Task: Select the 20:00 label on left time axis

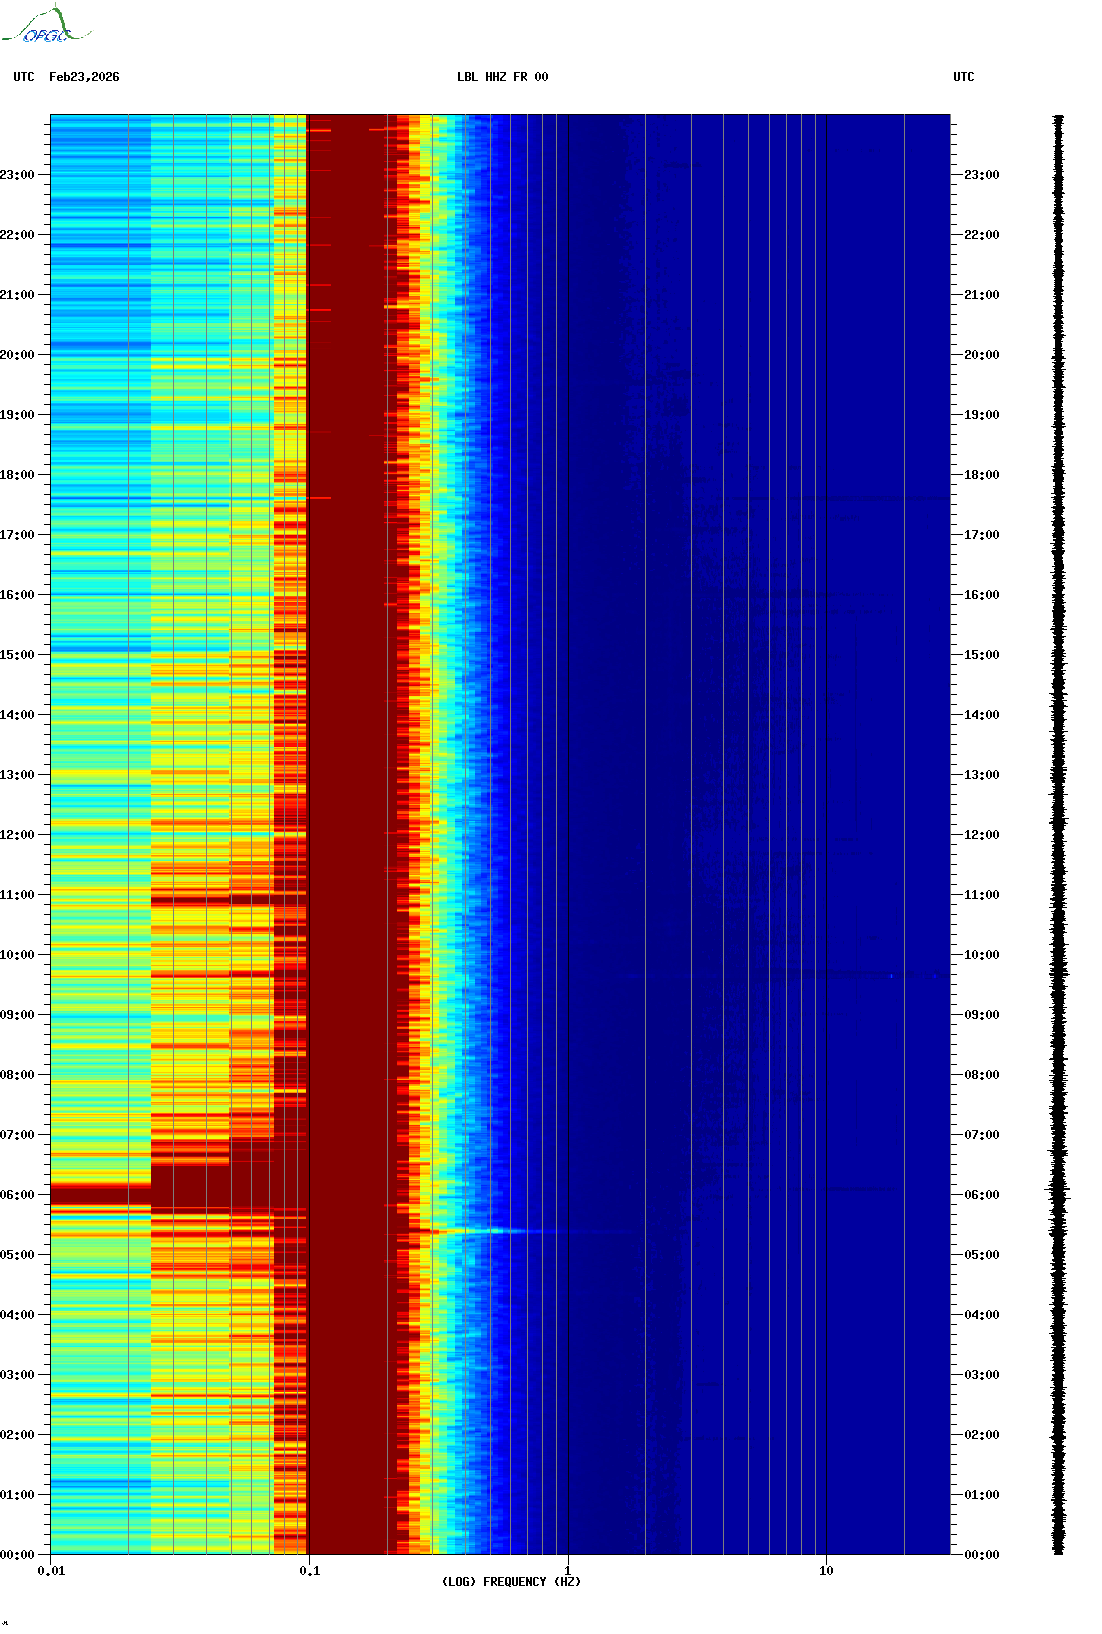Action: pyautogui.click(x=17, y=355)
